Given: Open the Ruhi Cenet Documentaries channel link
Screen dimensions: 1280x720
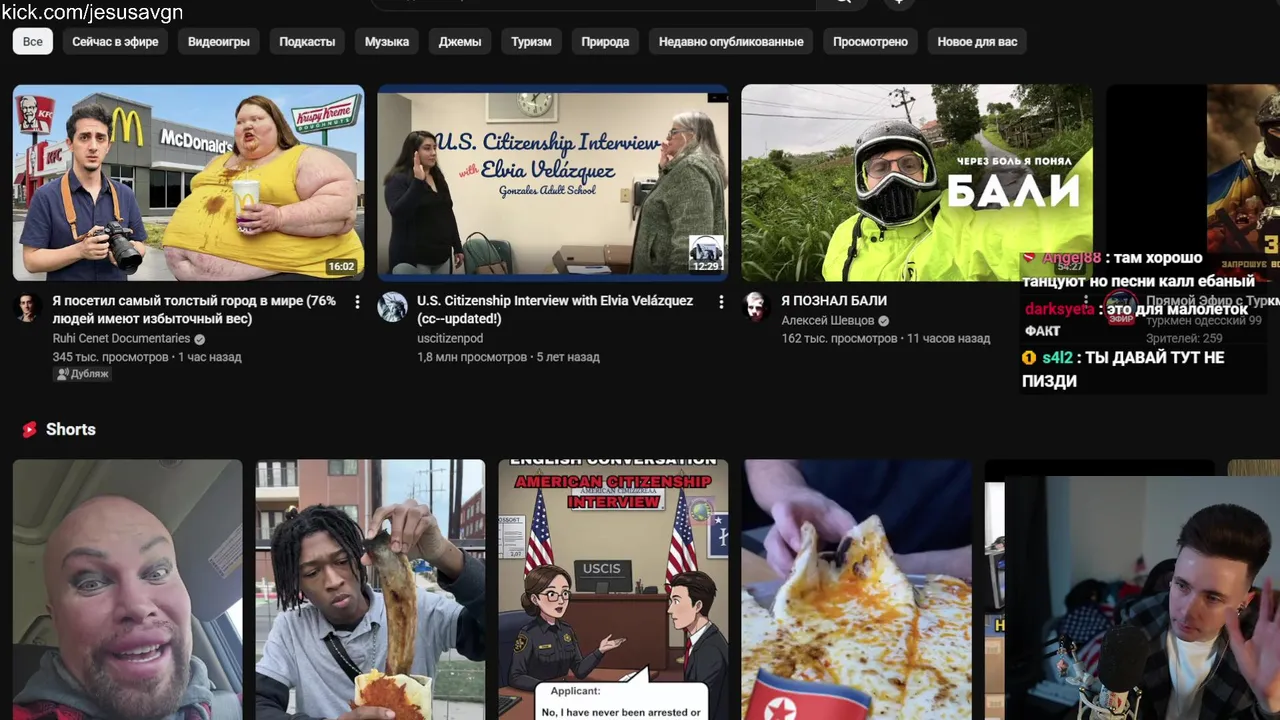Looking at the screenshot, I should (121, 339).
